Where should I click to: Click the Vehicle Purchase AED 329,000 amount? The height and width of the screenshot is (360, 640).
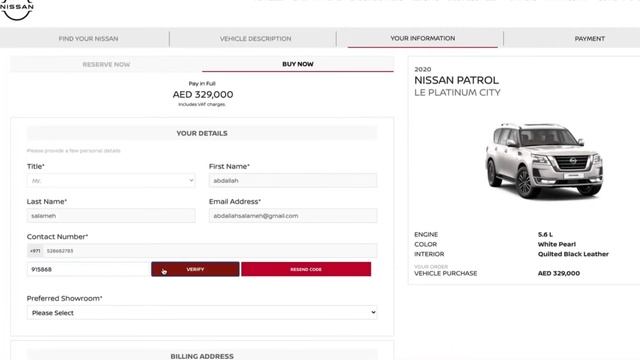click(x=559, y=273)
